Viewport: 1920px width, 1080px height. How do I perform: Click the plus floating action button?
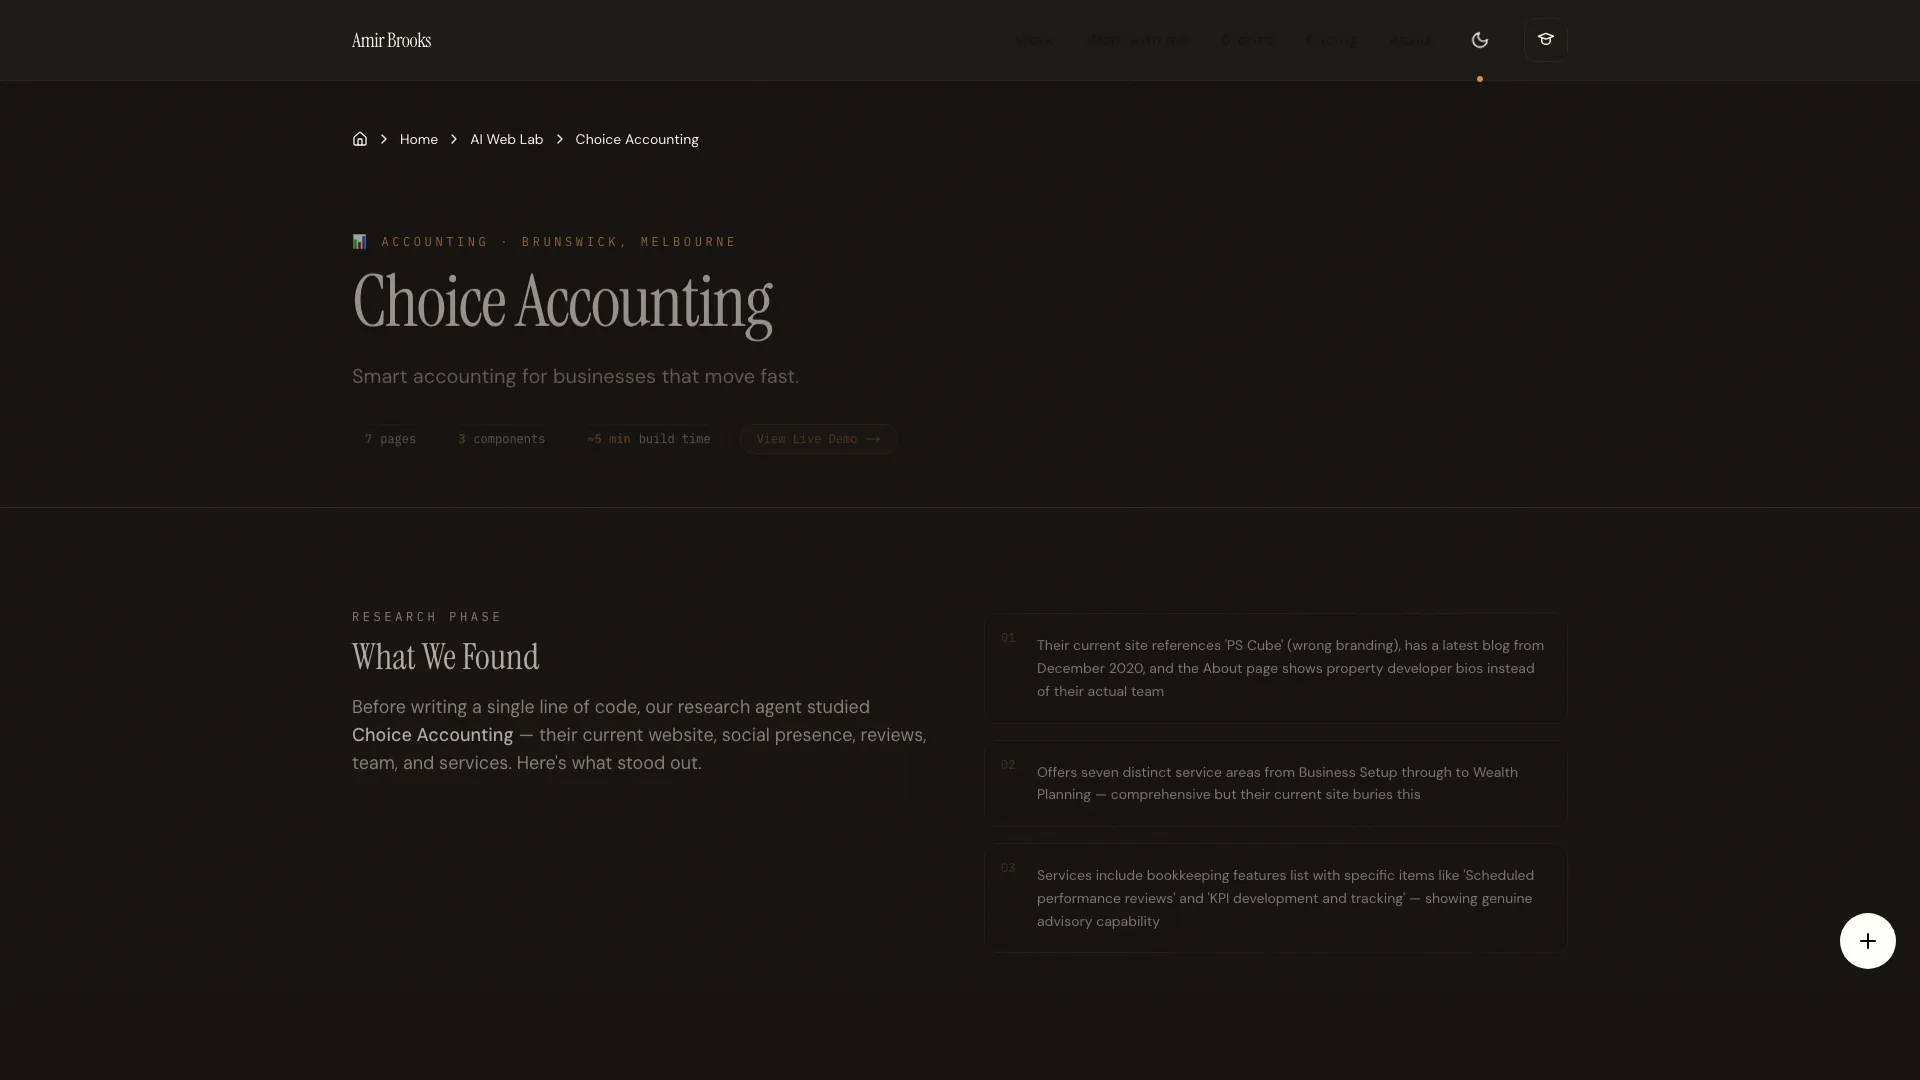pos(1867,941)
